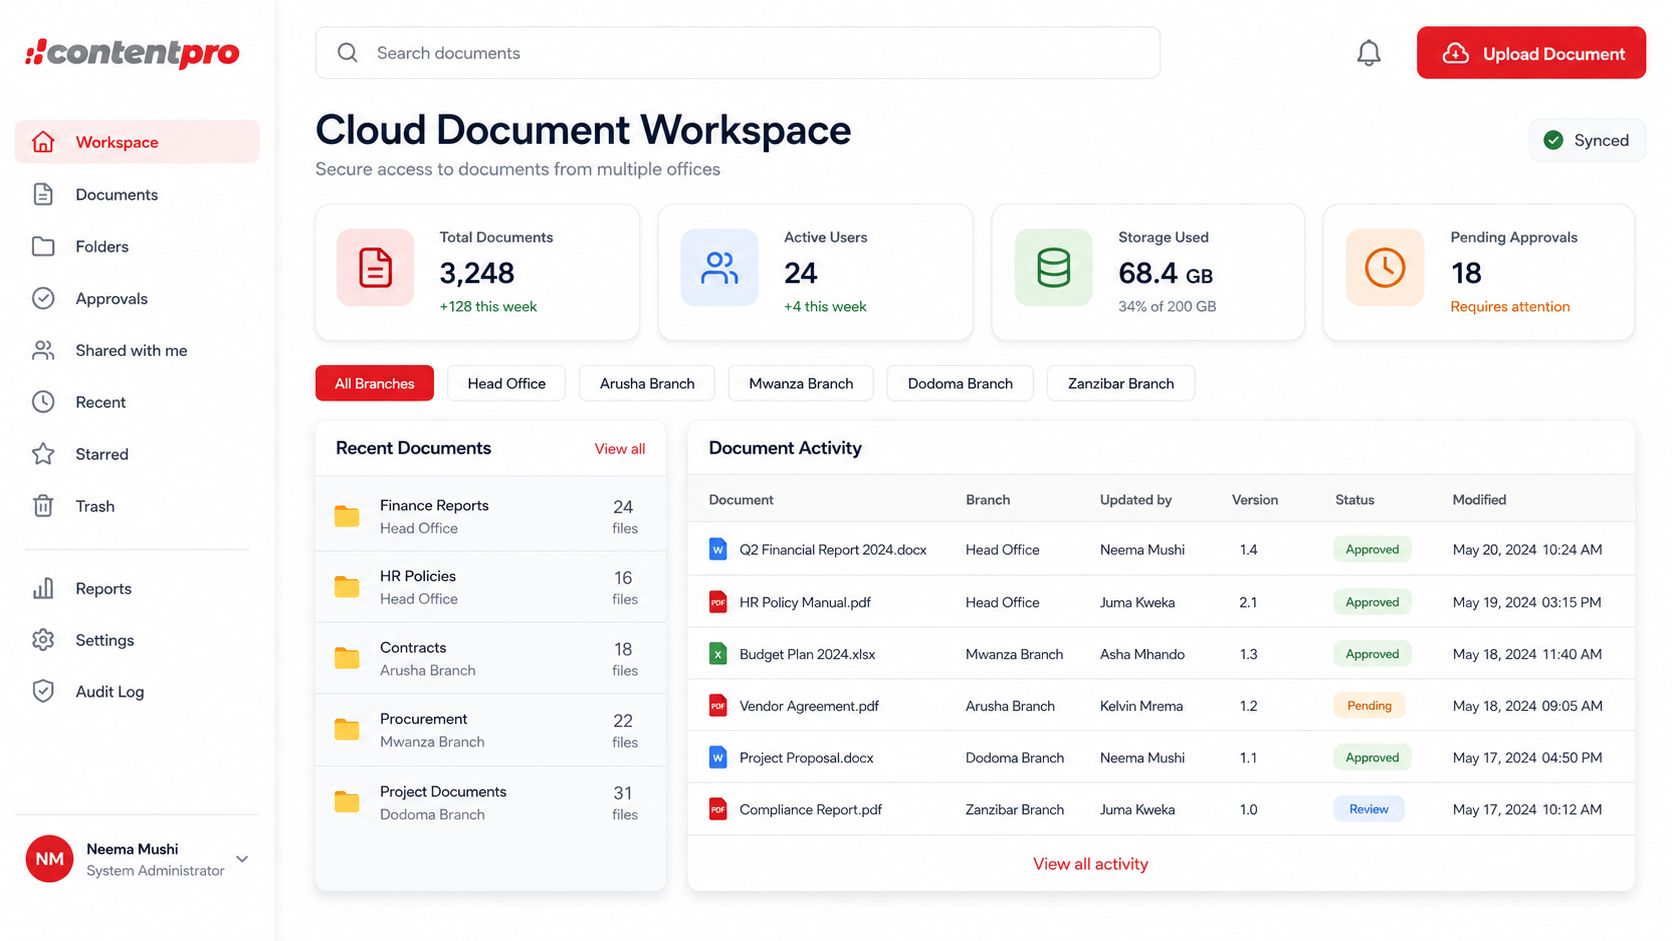1672x941 pixels.
Task: Click the Trash bin icon
Action: 43,506
